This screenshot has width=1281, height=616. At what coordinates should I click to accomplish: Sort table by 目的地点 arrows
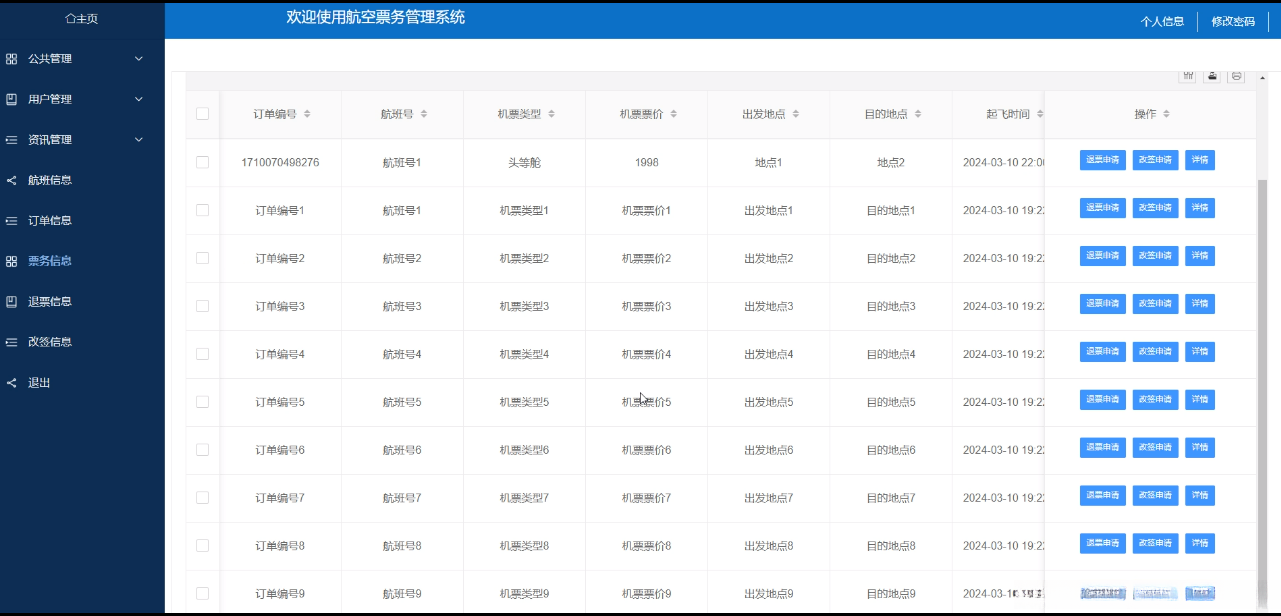click(x=917, y=114)
